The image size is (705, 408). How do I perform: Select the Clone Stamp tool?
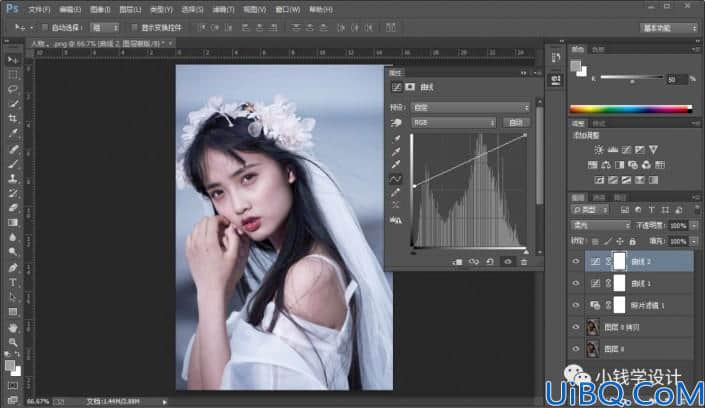[x=13, y=179]
